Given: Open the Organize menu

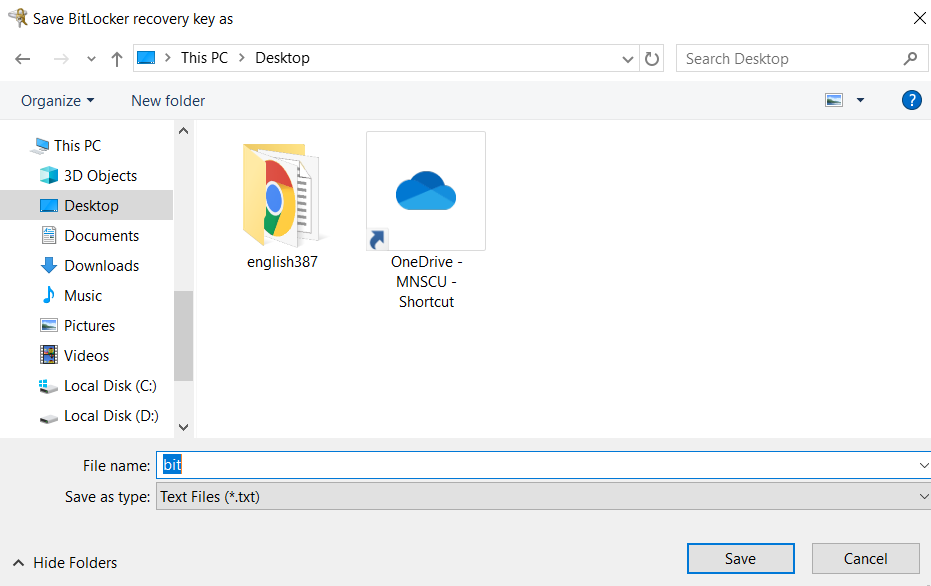Looking at the screenshot, I should pos(57,101).
